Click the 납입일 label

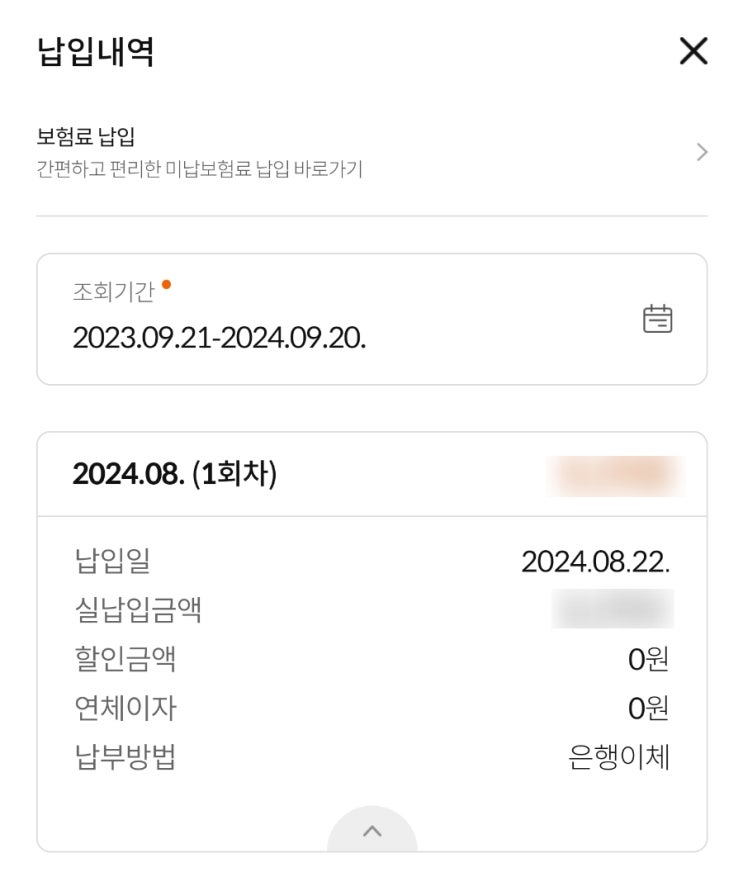click(x=112, y=560)
